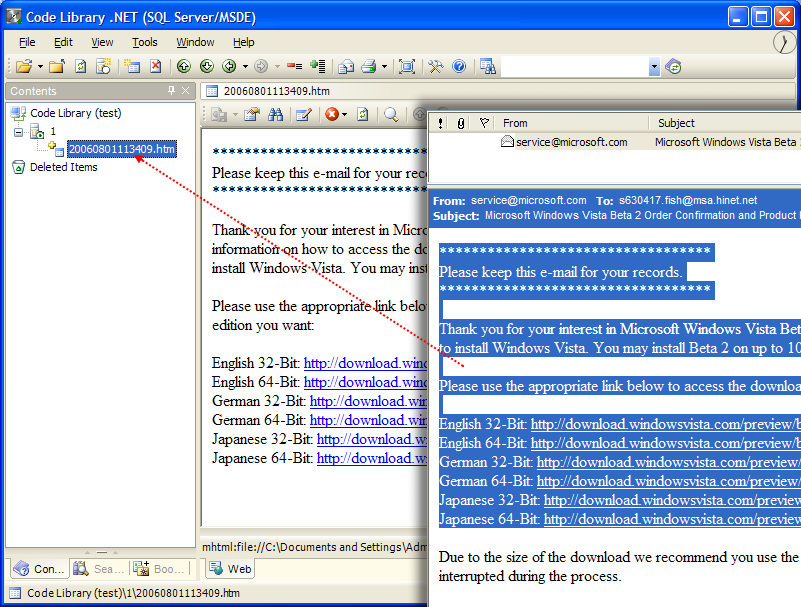
Task: Click the blue help question mark icon
Action: [459, 66]
